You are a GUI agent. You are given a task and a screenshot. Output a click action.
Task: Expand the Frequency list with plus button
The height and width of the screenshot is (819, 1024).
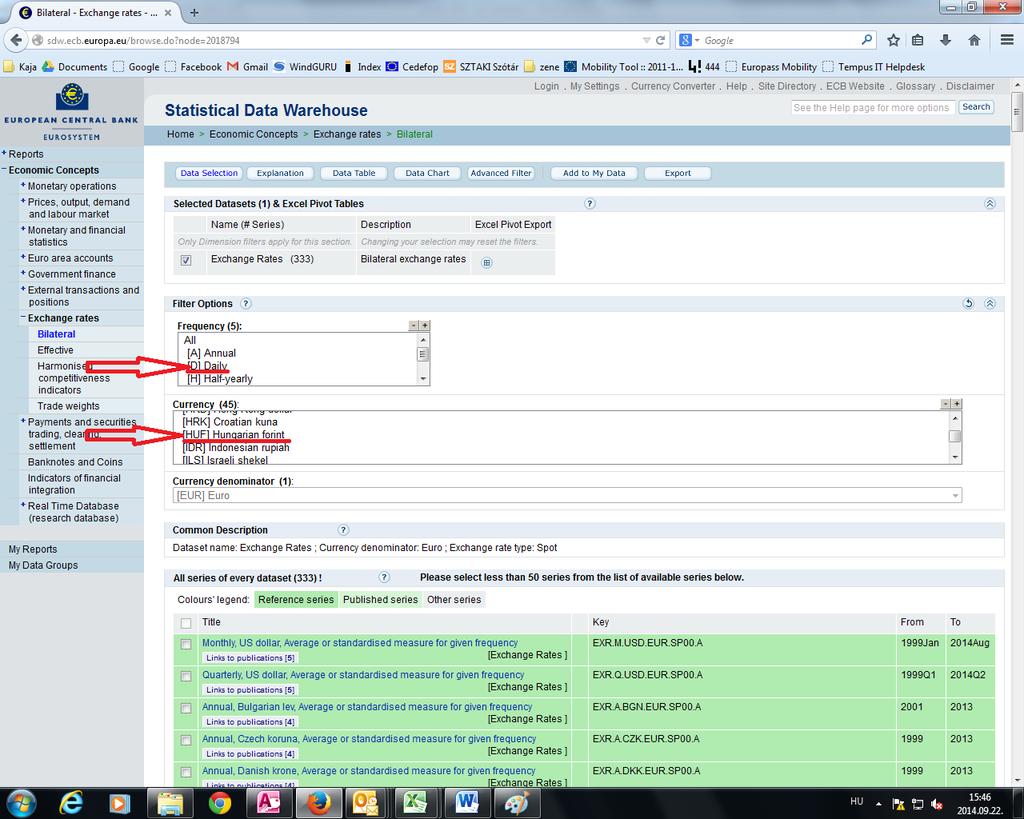[x=424, y=325]
